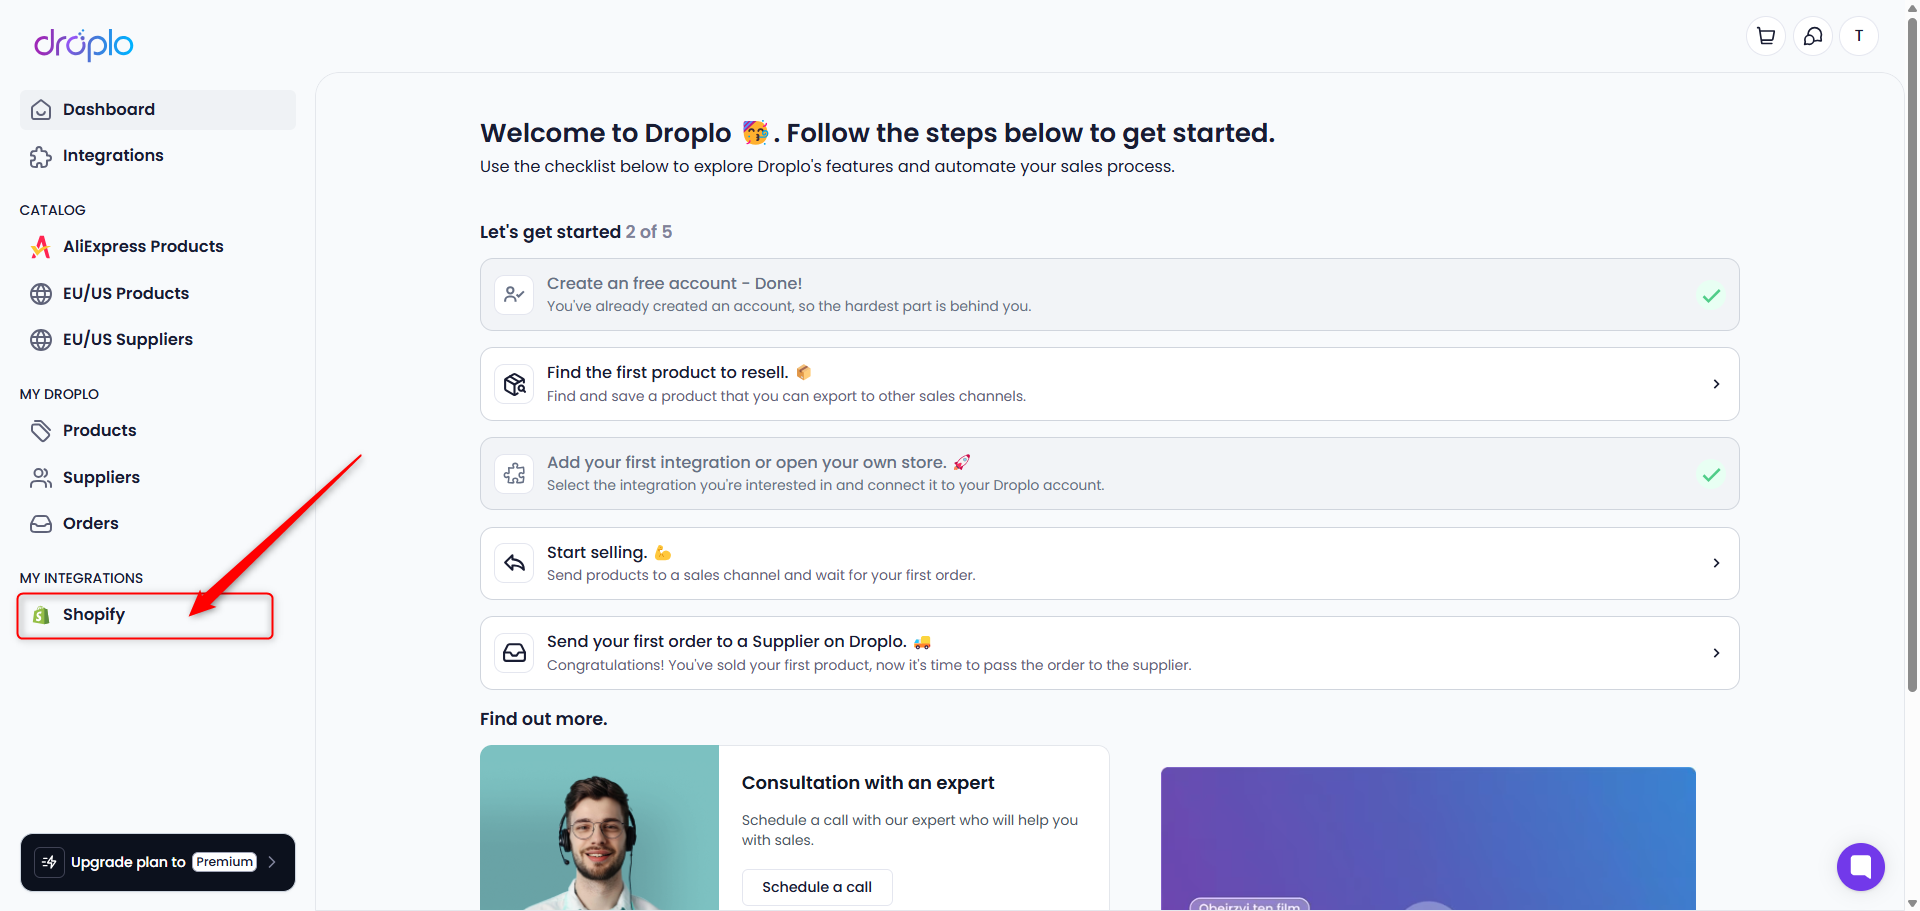Open EU/US Suppliers catalog
Viewport: 1920px width, 911px height.
[x=158, y=340]
